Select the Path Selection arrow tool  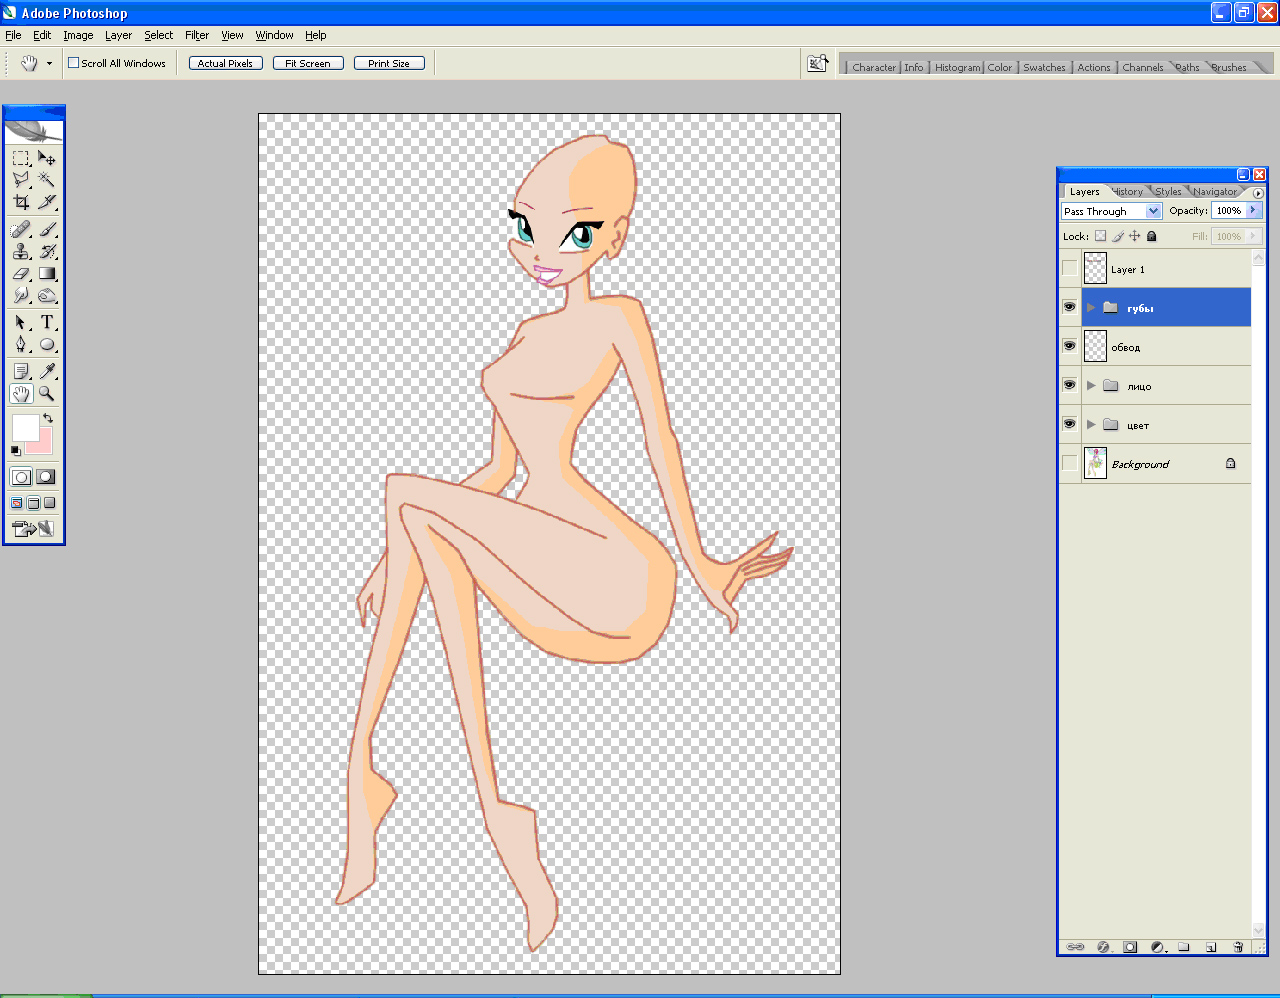pos(21,322)
